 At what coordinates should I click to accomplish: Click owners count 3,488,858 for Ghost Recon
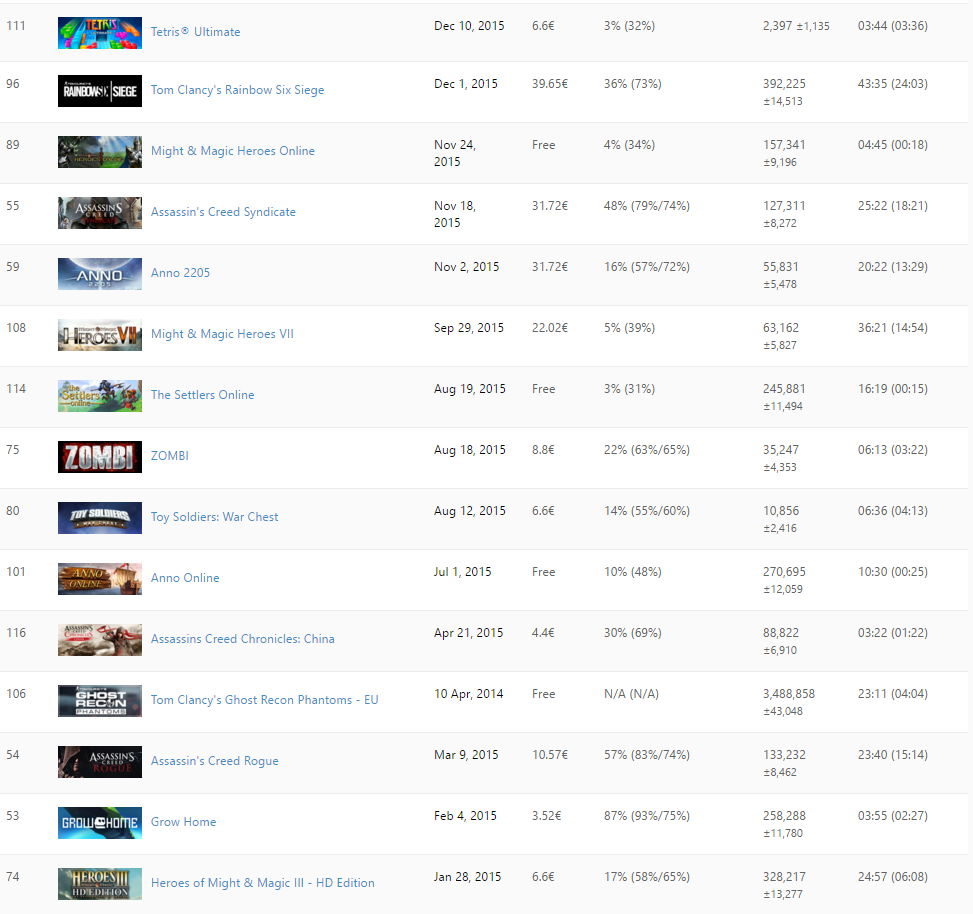789,694
